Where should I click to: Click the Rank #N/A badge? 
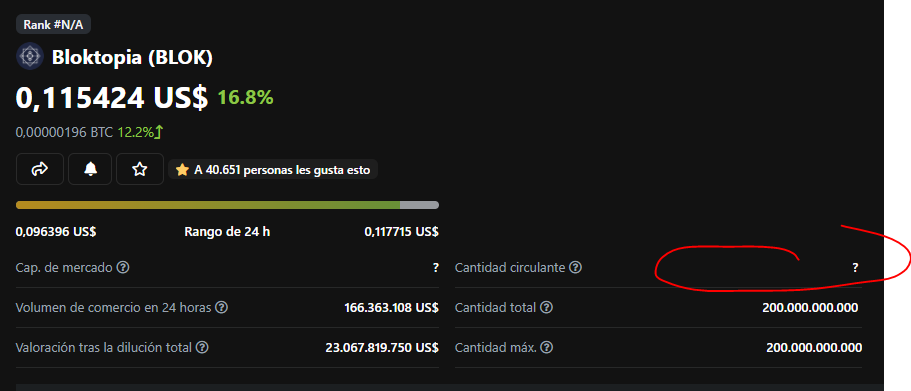coord(53,25)
